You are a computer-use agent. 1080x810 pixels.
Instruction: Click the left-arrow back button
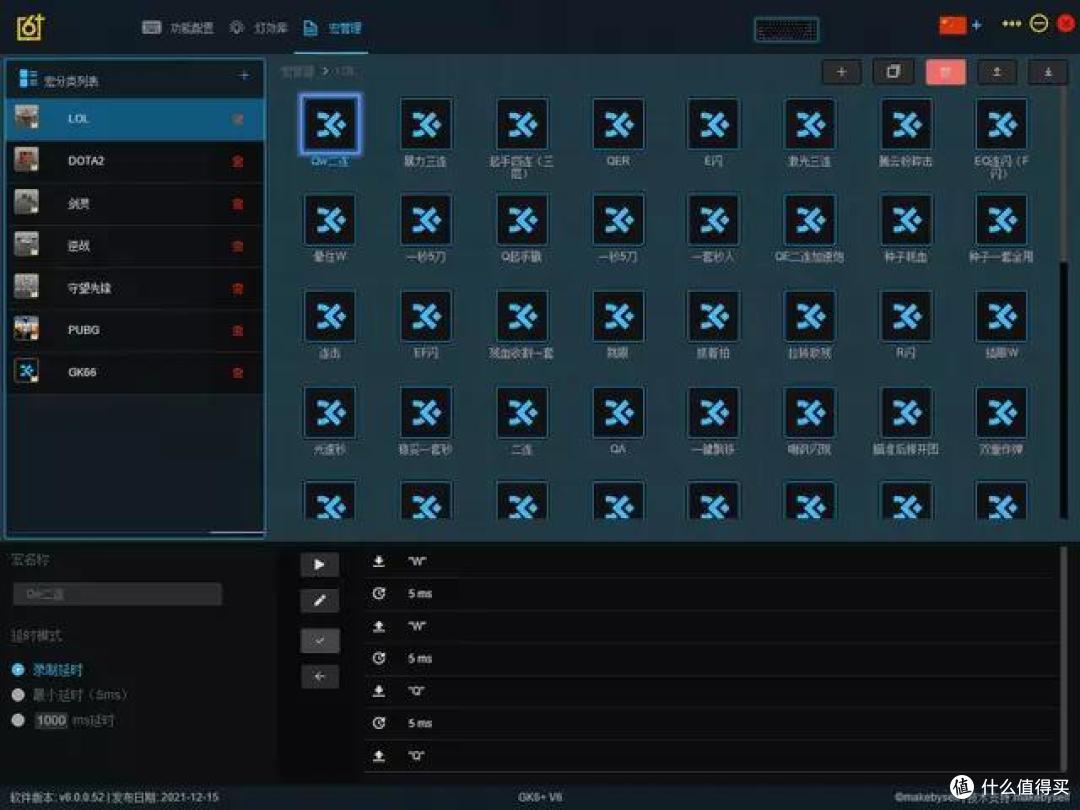(320, 676)
